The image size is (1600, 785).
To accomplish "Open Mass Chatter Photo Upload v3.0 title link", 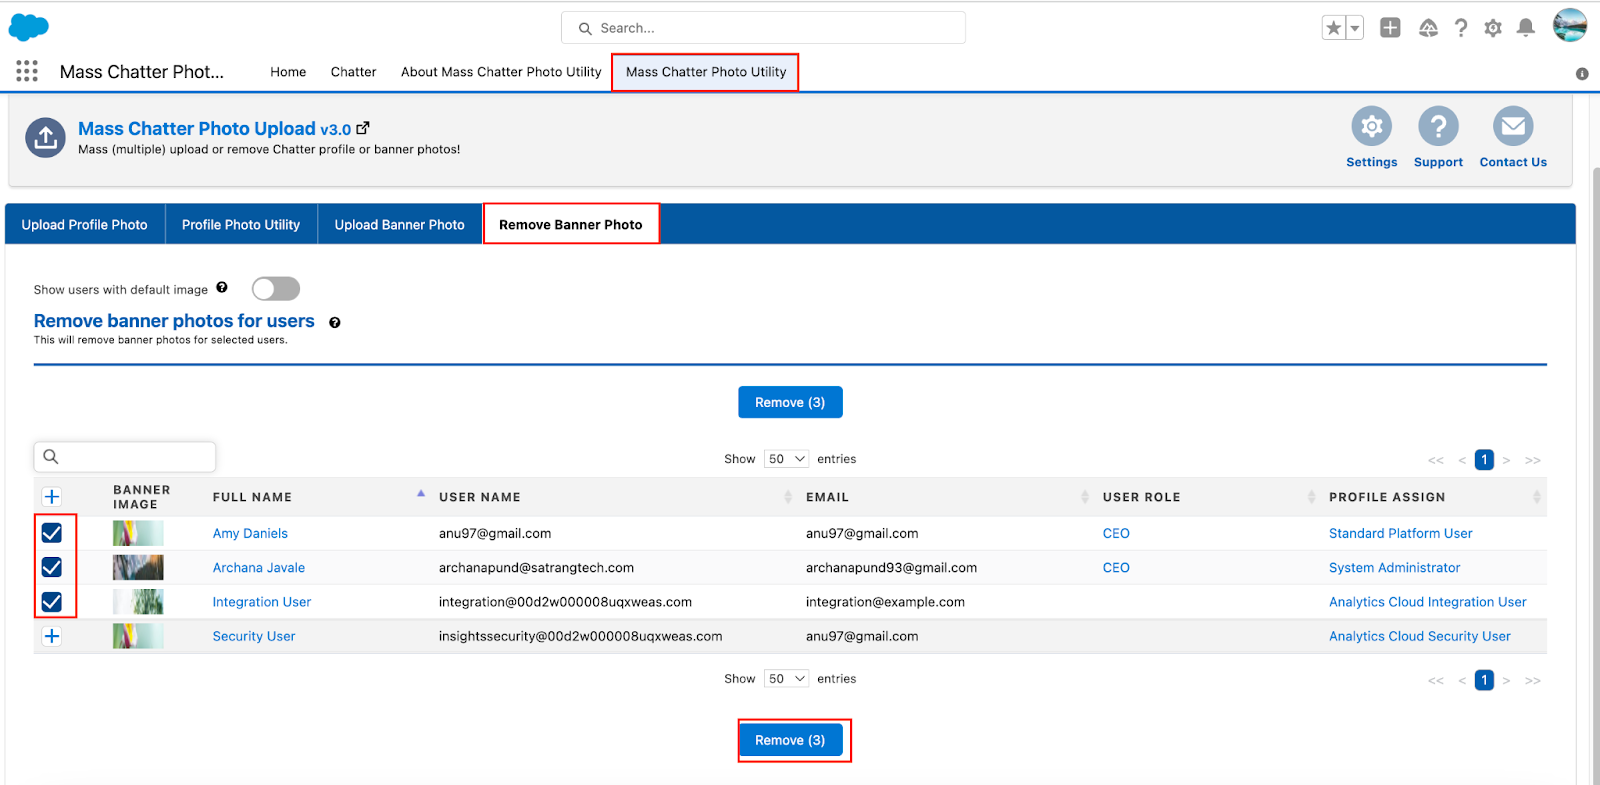I will click(214, 128).
